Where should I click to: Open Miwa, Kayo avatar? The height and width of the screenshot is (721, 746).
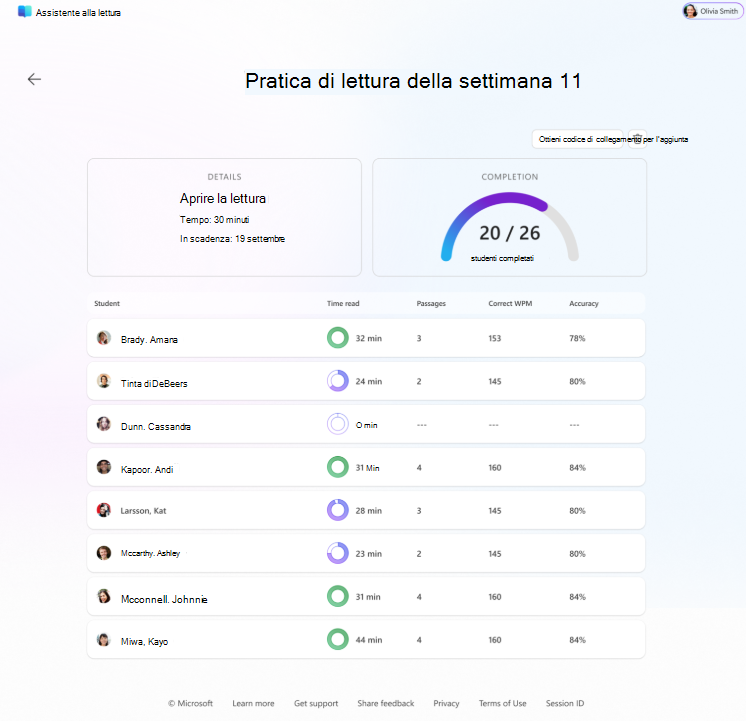pos(104,639)
